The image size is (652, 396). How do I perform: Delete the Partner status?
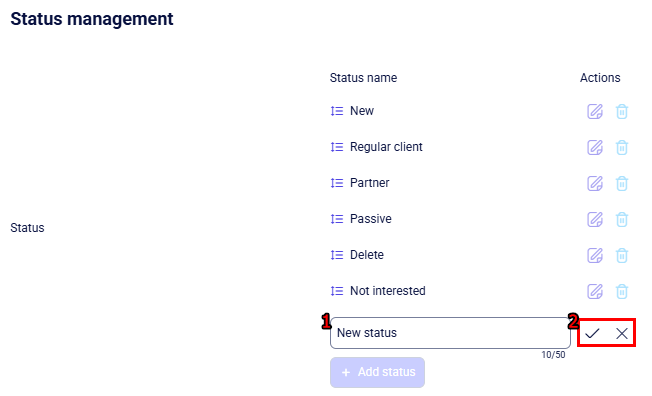(x=622, y=183)
